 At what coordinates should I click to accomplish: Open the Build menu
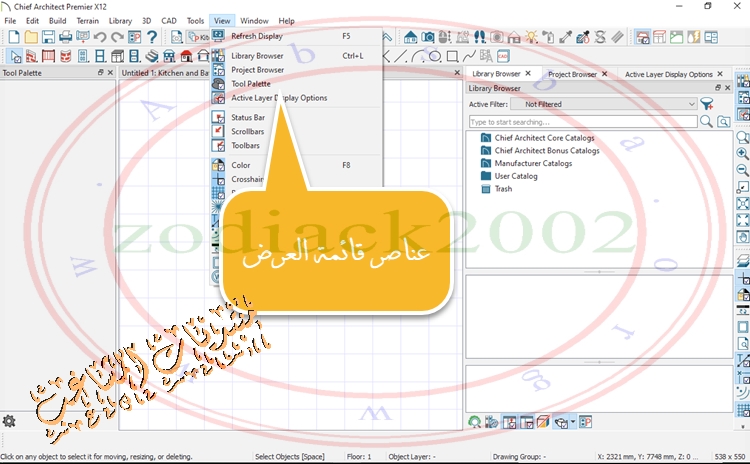57,21
